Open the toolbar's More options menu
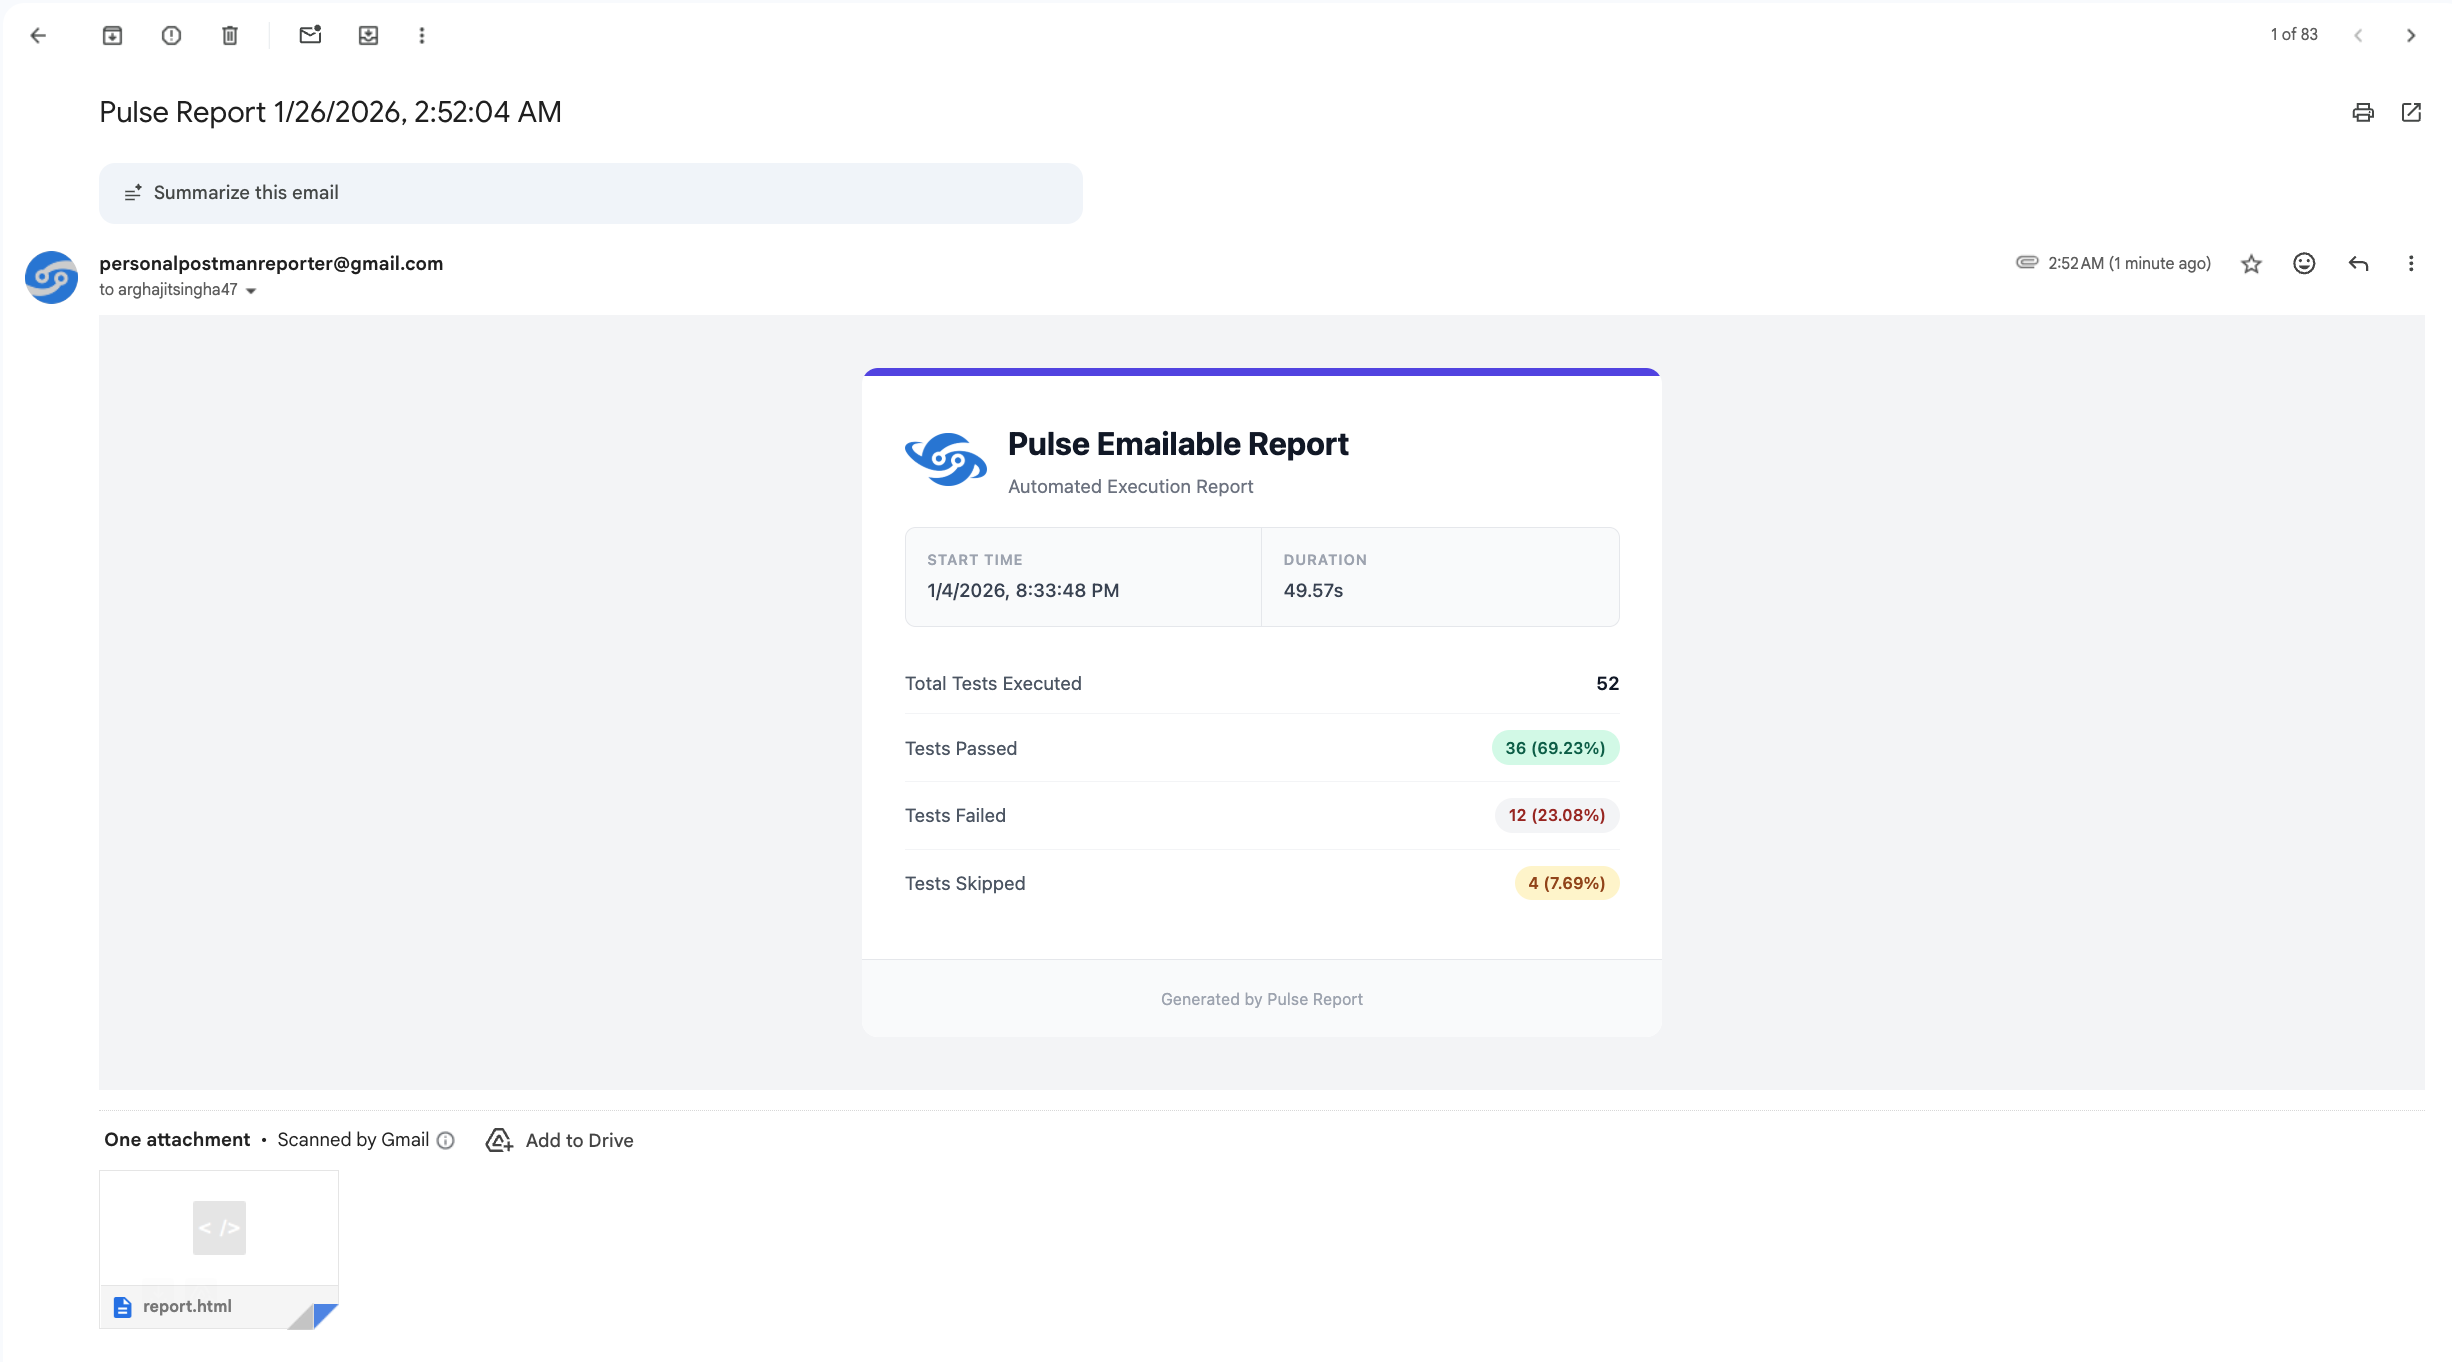The width and height of the screenshot is (2452, 1362). pos(422,36)
